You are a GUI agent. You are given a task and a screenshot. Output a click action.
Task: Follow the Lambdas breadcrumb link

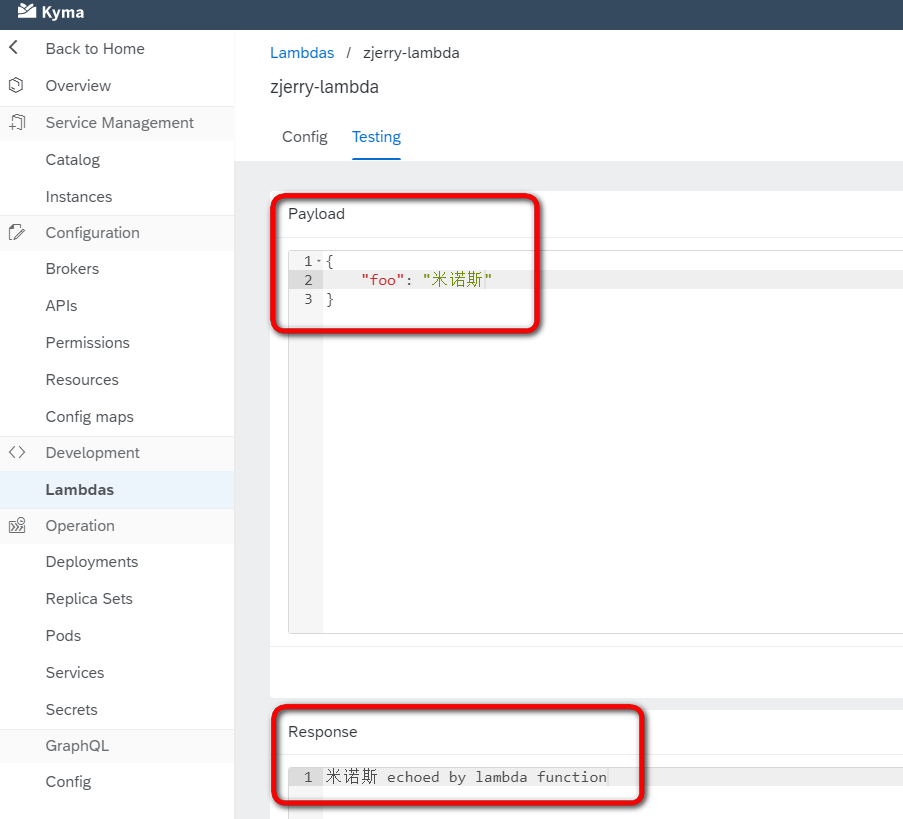[x=302, y=53]
